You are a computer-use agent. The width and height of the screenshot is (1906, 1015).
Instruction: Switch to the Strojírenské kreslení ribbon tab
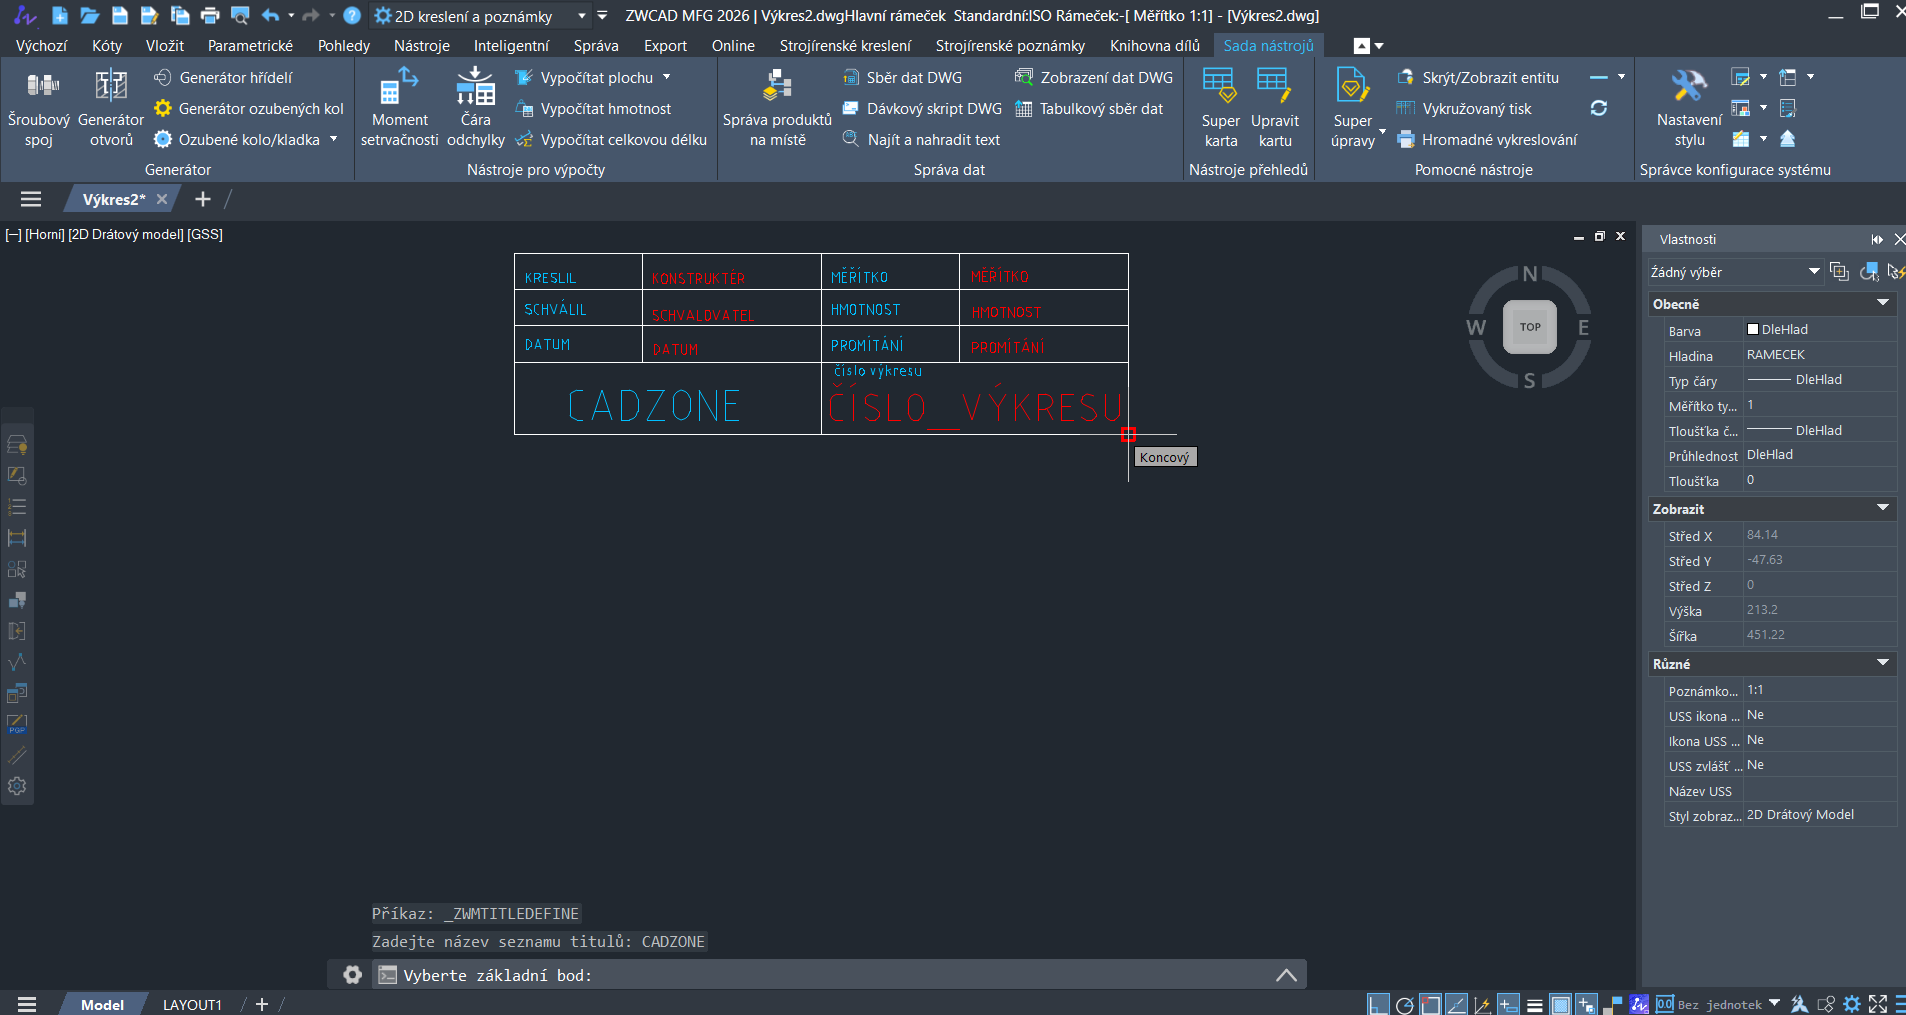(845, 46)
